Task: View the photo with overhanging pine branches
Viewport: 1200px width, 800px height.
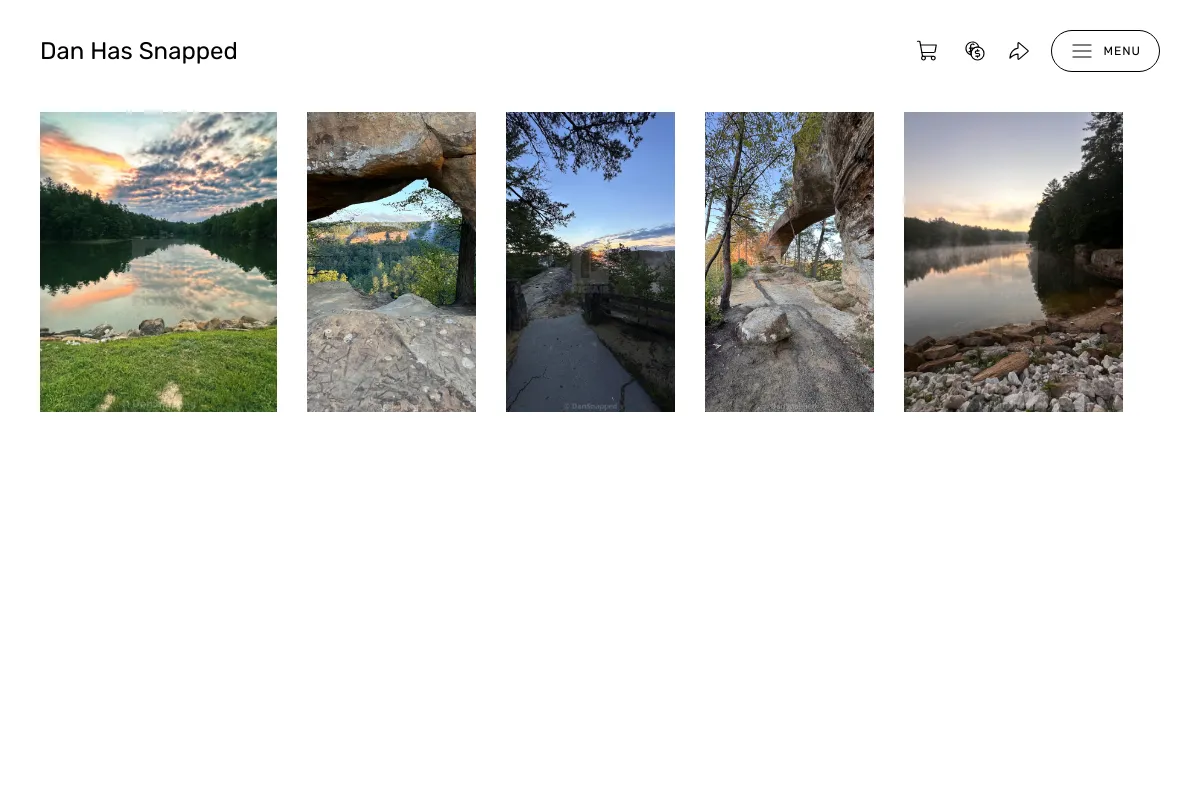Action: coord(590,262)
